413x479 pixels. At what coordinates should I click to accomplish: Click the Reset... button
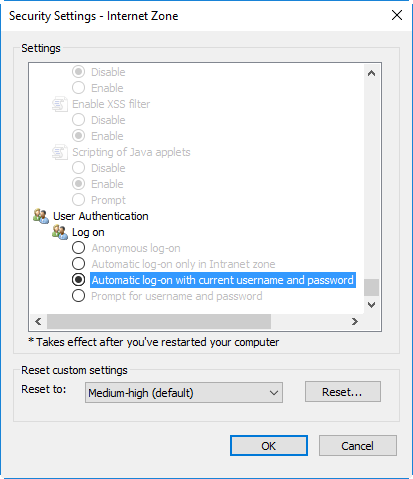click(342, 392)
